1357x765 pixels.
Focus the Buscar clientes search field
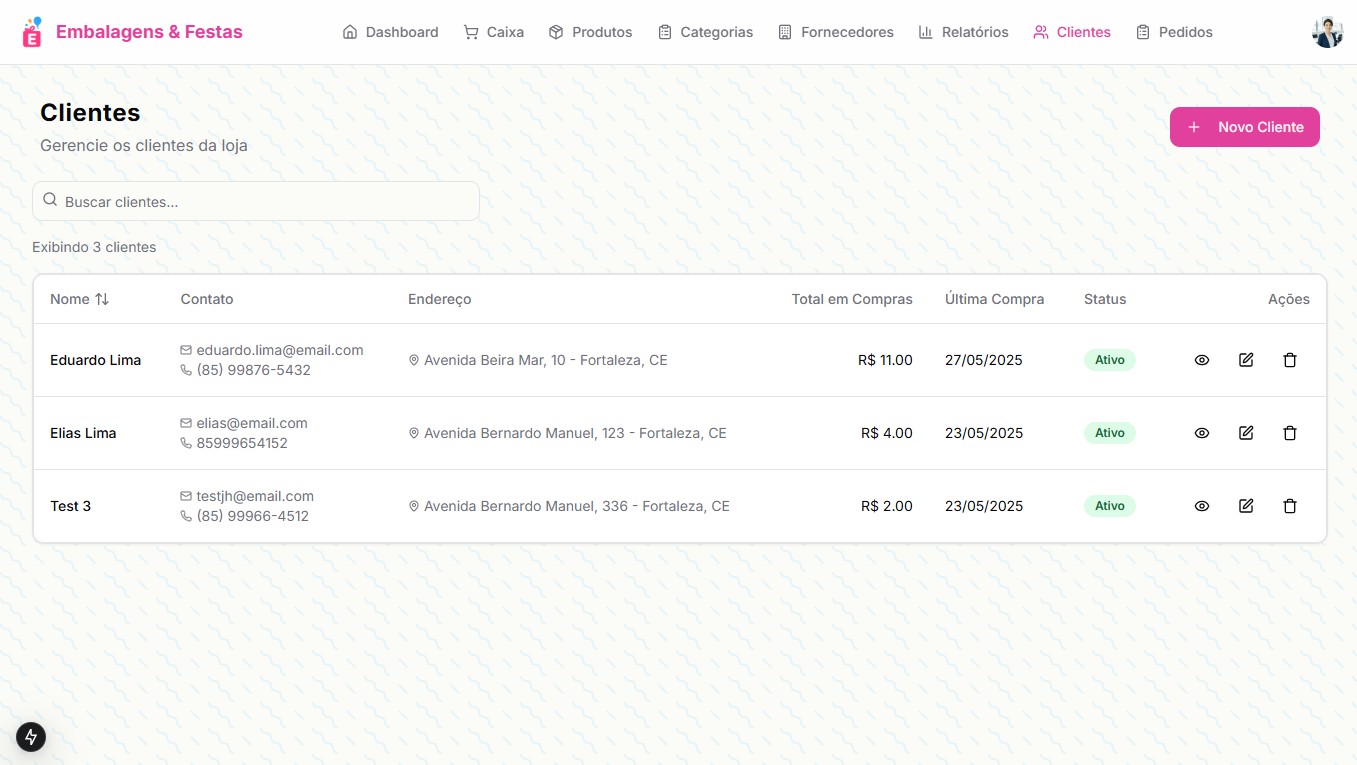[x=265, y=201]
